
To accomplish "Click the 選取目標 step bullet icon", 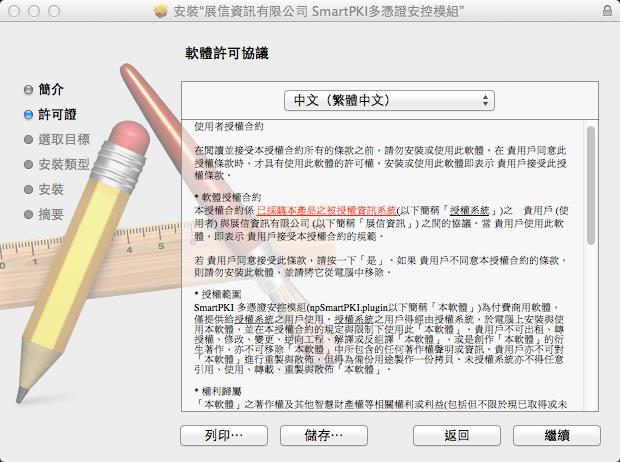I will [28, 140].
